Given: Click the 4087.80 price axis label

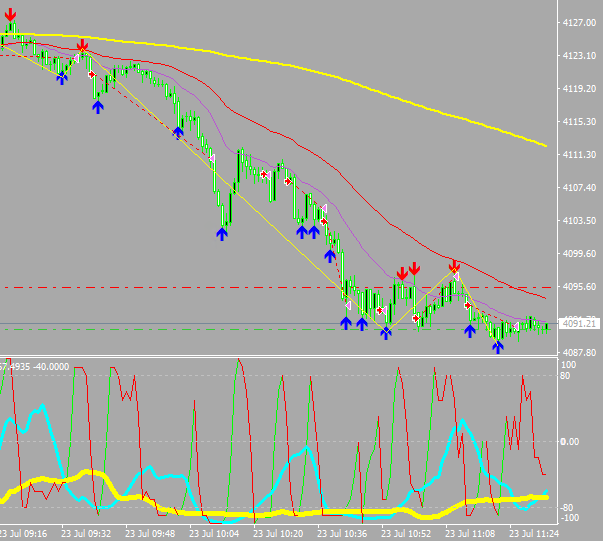Looking at the screenshot, I should pyautogui.click(x=579, y=352).
